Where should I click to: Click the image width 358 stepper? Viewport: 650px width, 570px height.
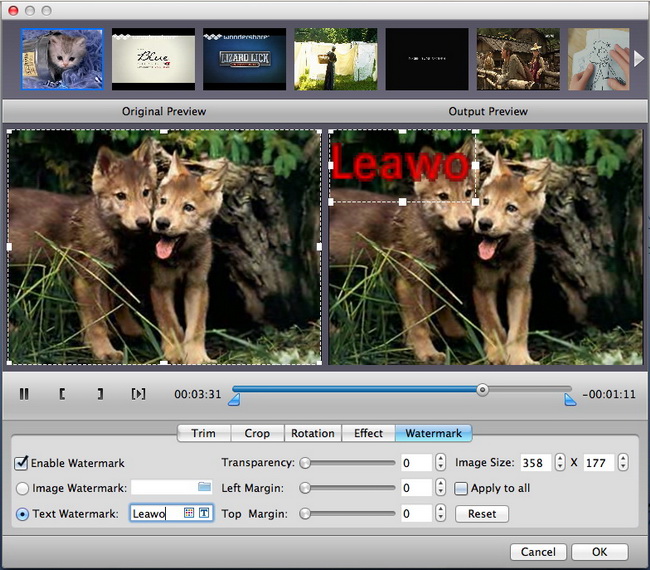(560, 462)
